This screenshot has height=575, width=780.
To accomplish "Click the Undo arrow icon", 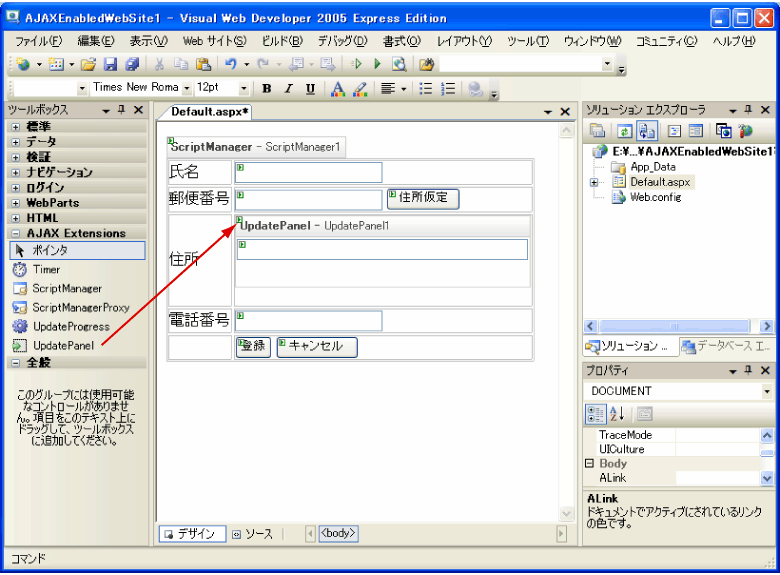I will (230, 64).
